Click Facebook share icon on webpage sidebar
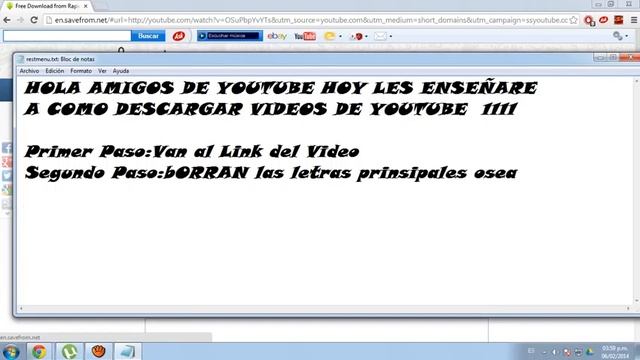The height and width of the screenshot is (360, 640). (x=7, y=148)
